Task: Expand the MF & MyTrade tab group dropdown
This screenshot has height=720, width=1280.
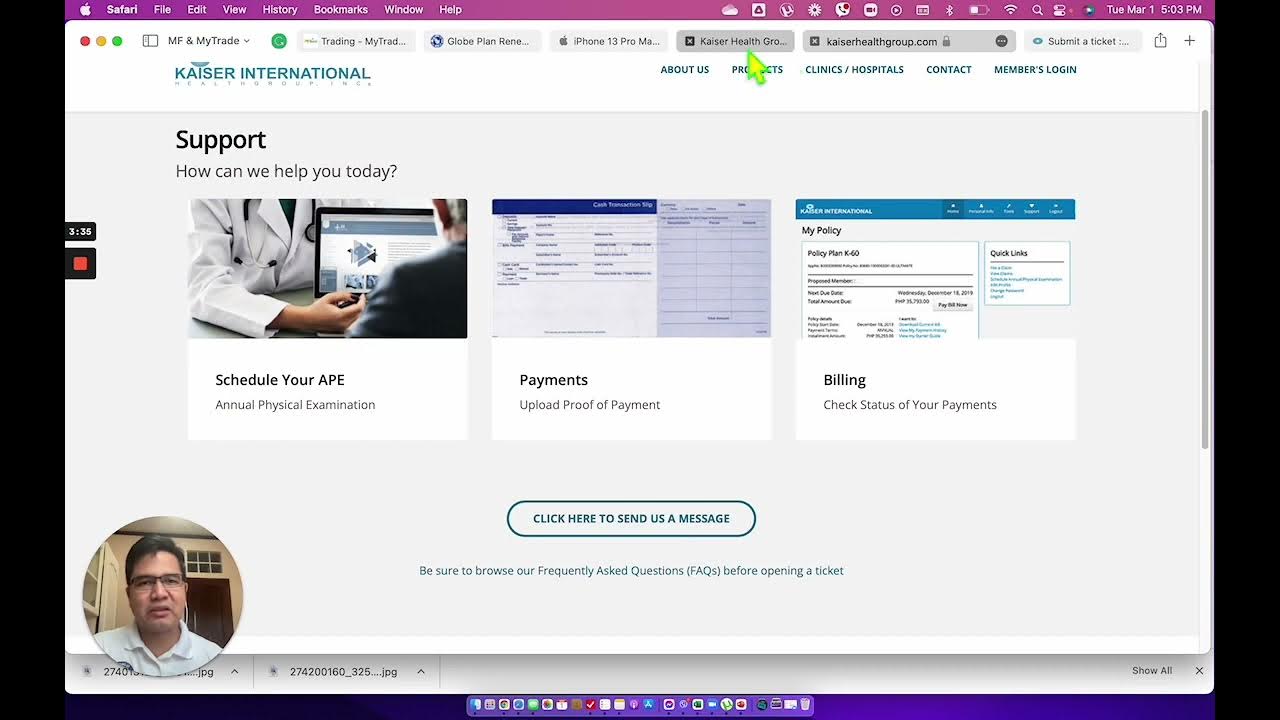Action: pyautogui.click(x=209, y=41)
